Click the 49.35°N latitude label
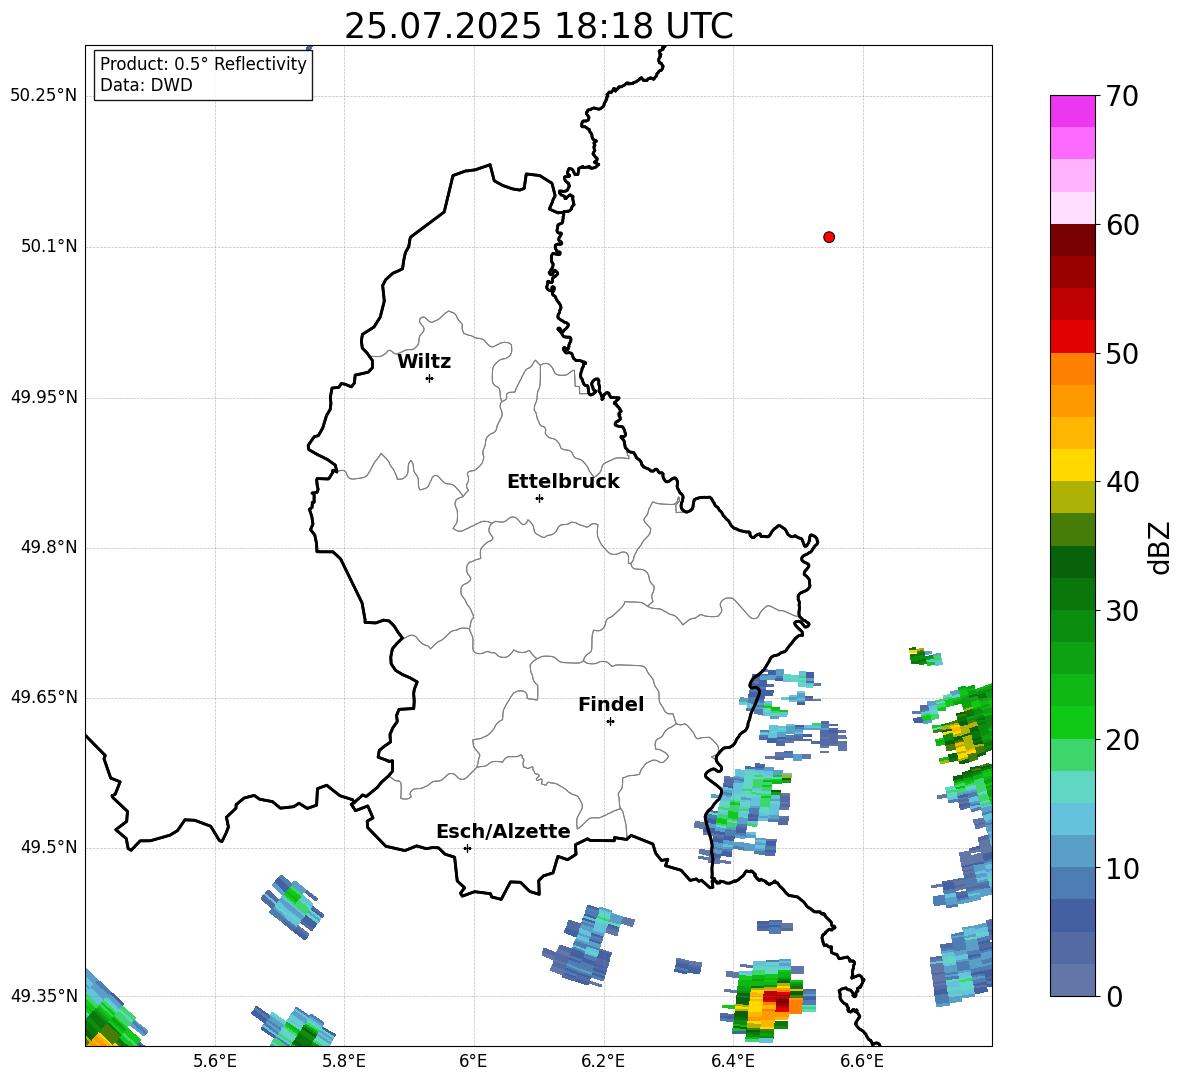The image size is (1184, 1081). tap(44, 996)
